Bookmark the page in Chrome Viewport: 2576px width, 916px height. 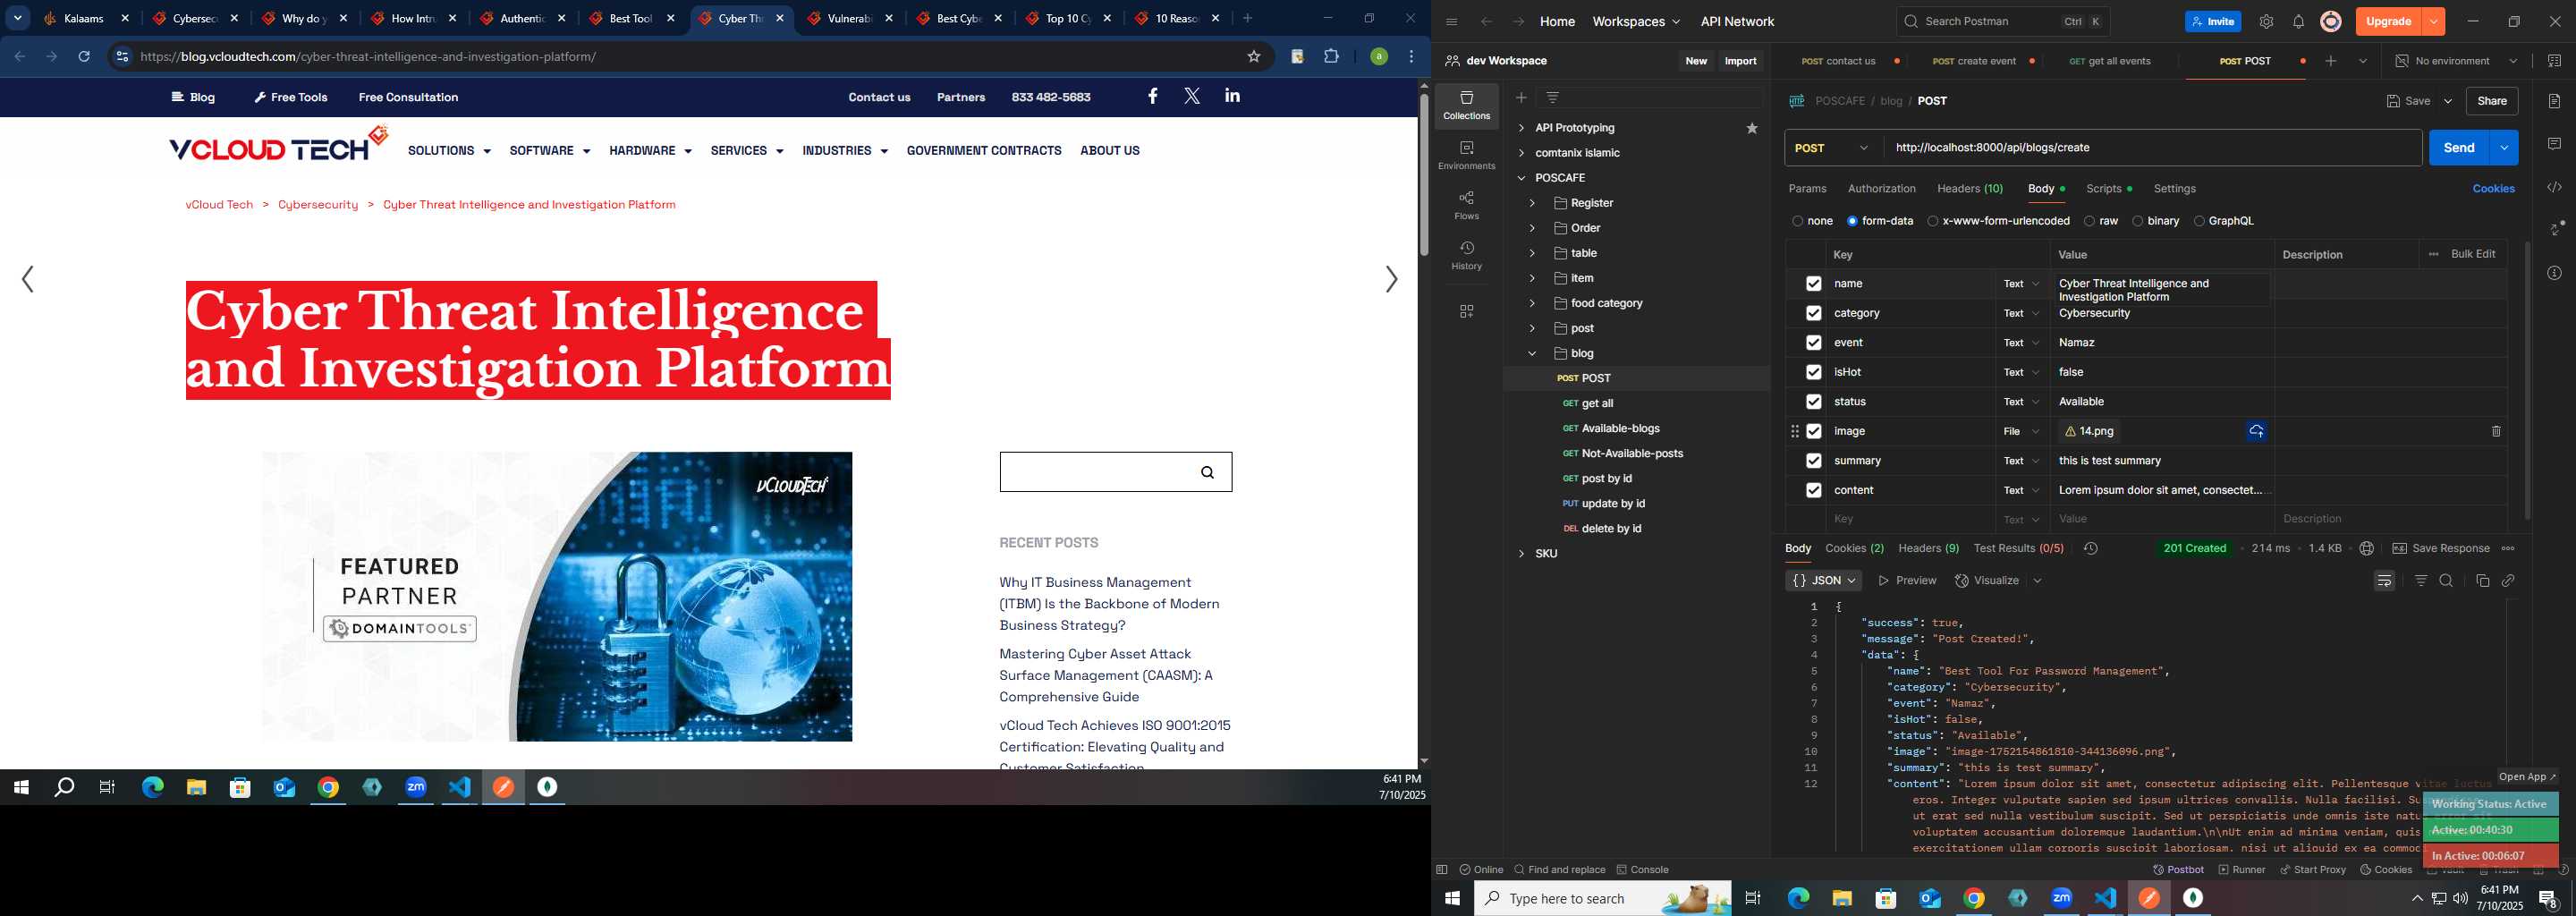(x=1254, y=56)
